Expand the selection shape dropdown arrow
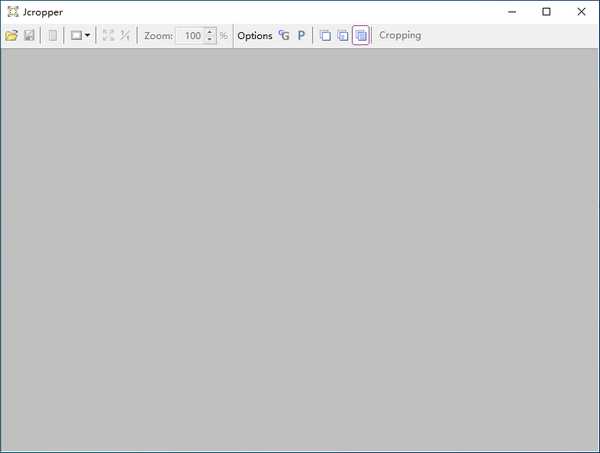 click(88, 36)
